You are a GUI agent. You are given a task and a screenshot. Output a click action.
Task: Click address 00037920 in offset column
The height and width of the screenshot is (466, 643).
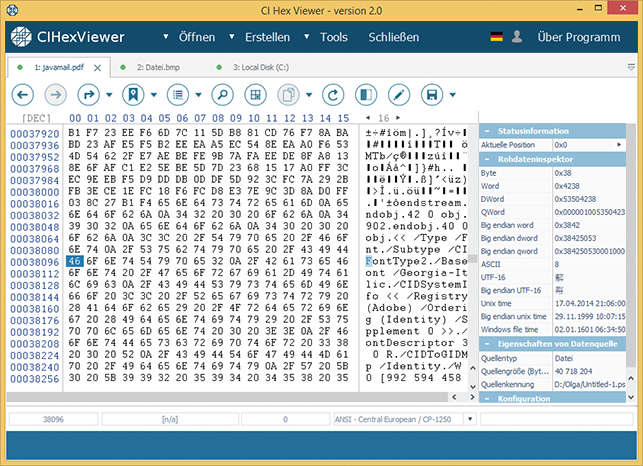click(x=35, y=134)
